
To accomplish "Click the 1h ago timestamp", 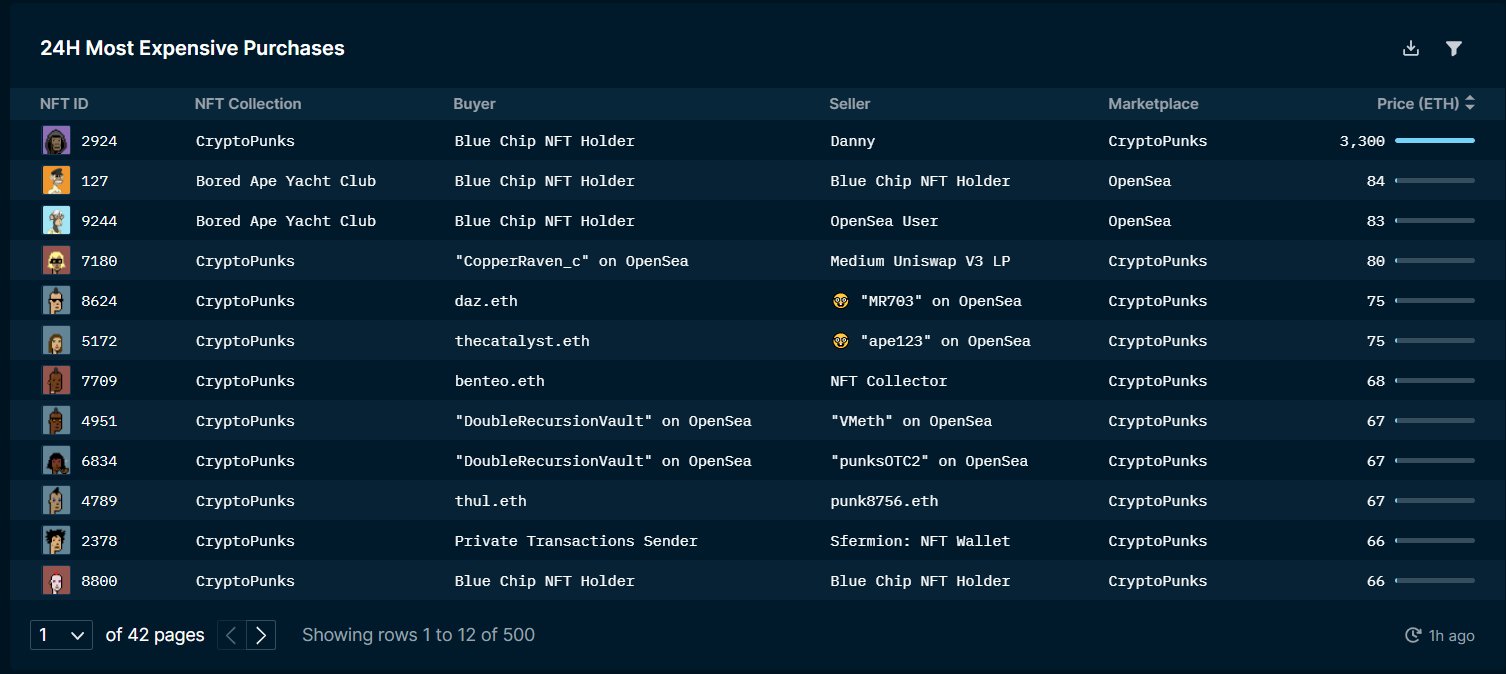I will pos(1452,635).
